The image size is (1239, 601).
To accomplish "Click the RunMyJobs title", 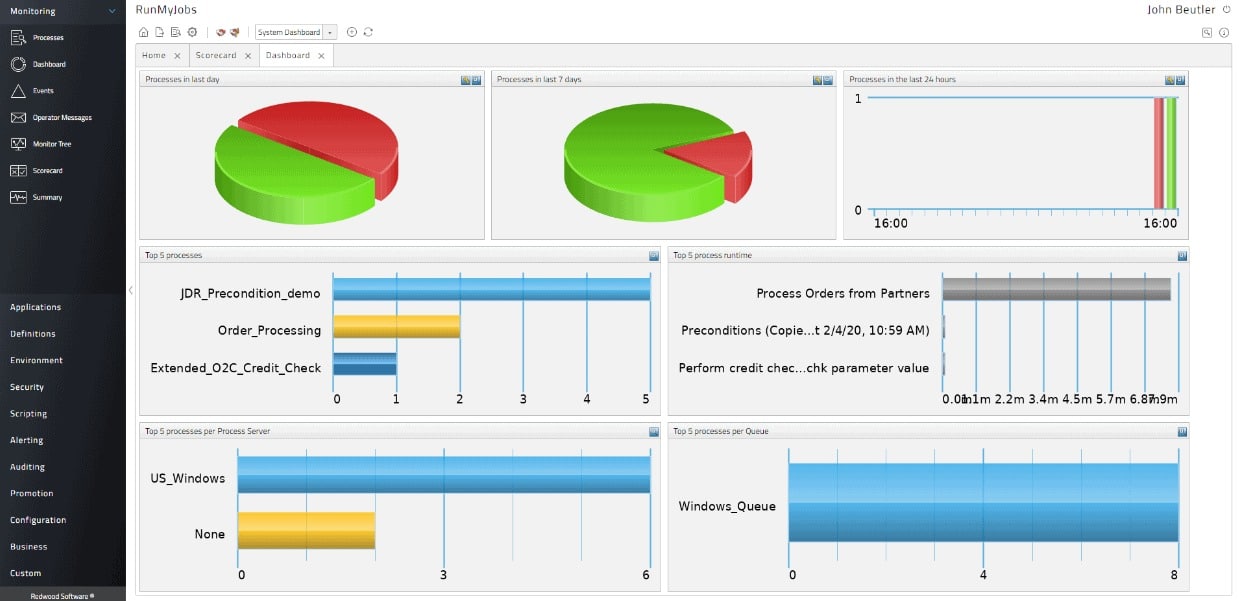I will (167, 10).
